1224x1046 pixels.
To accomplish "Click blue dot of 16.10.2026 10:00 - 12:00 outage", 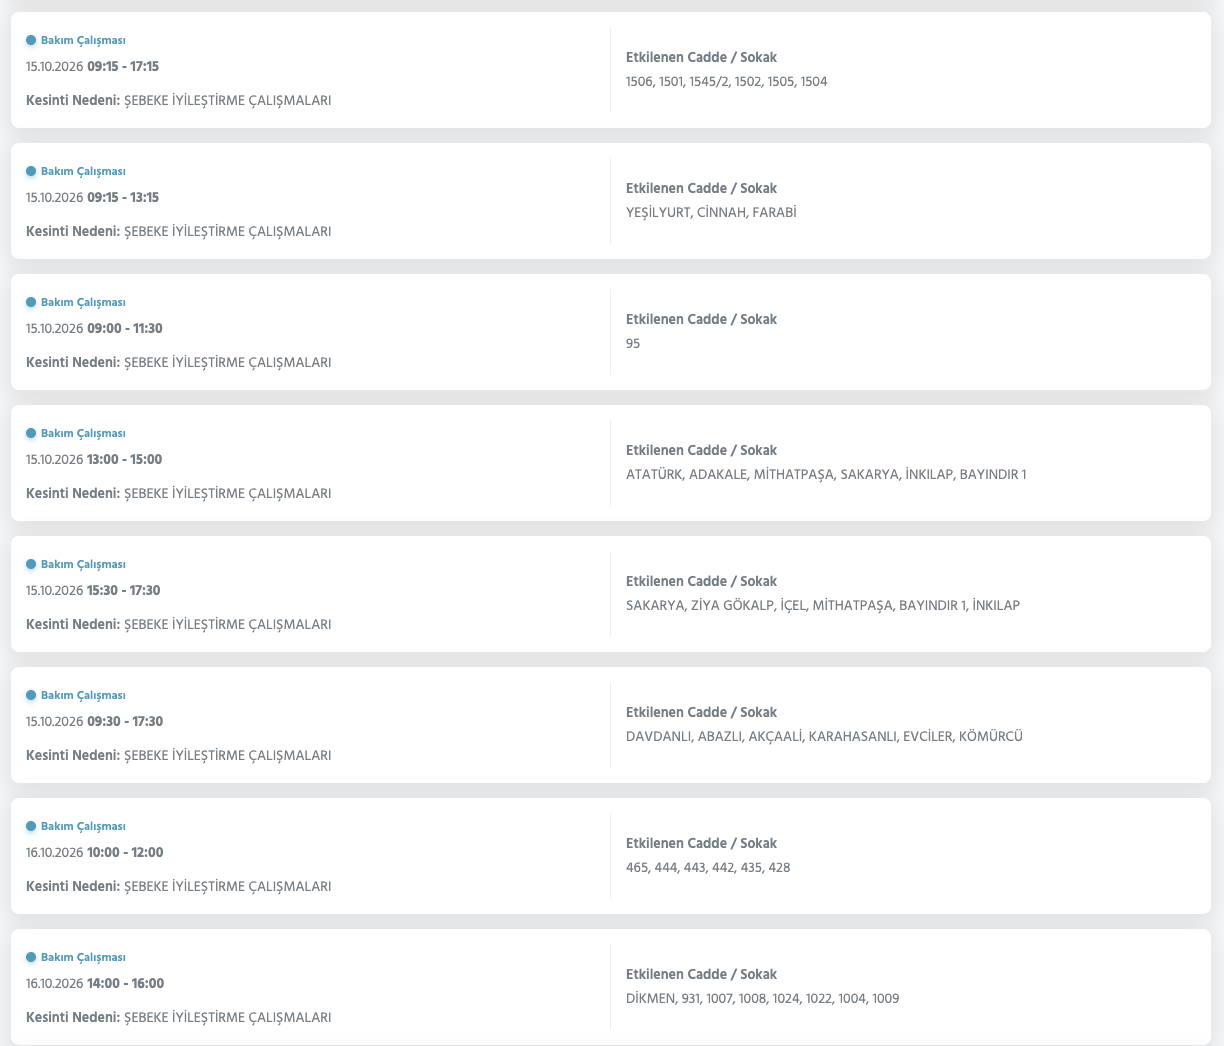I will 31,827.
